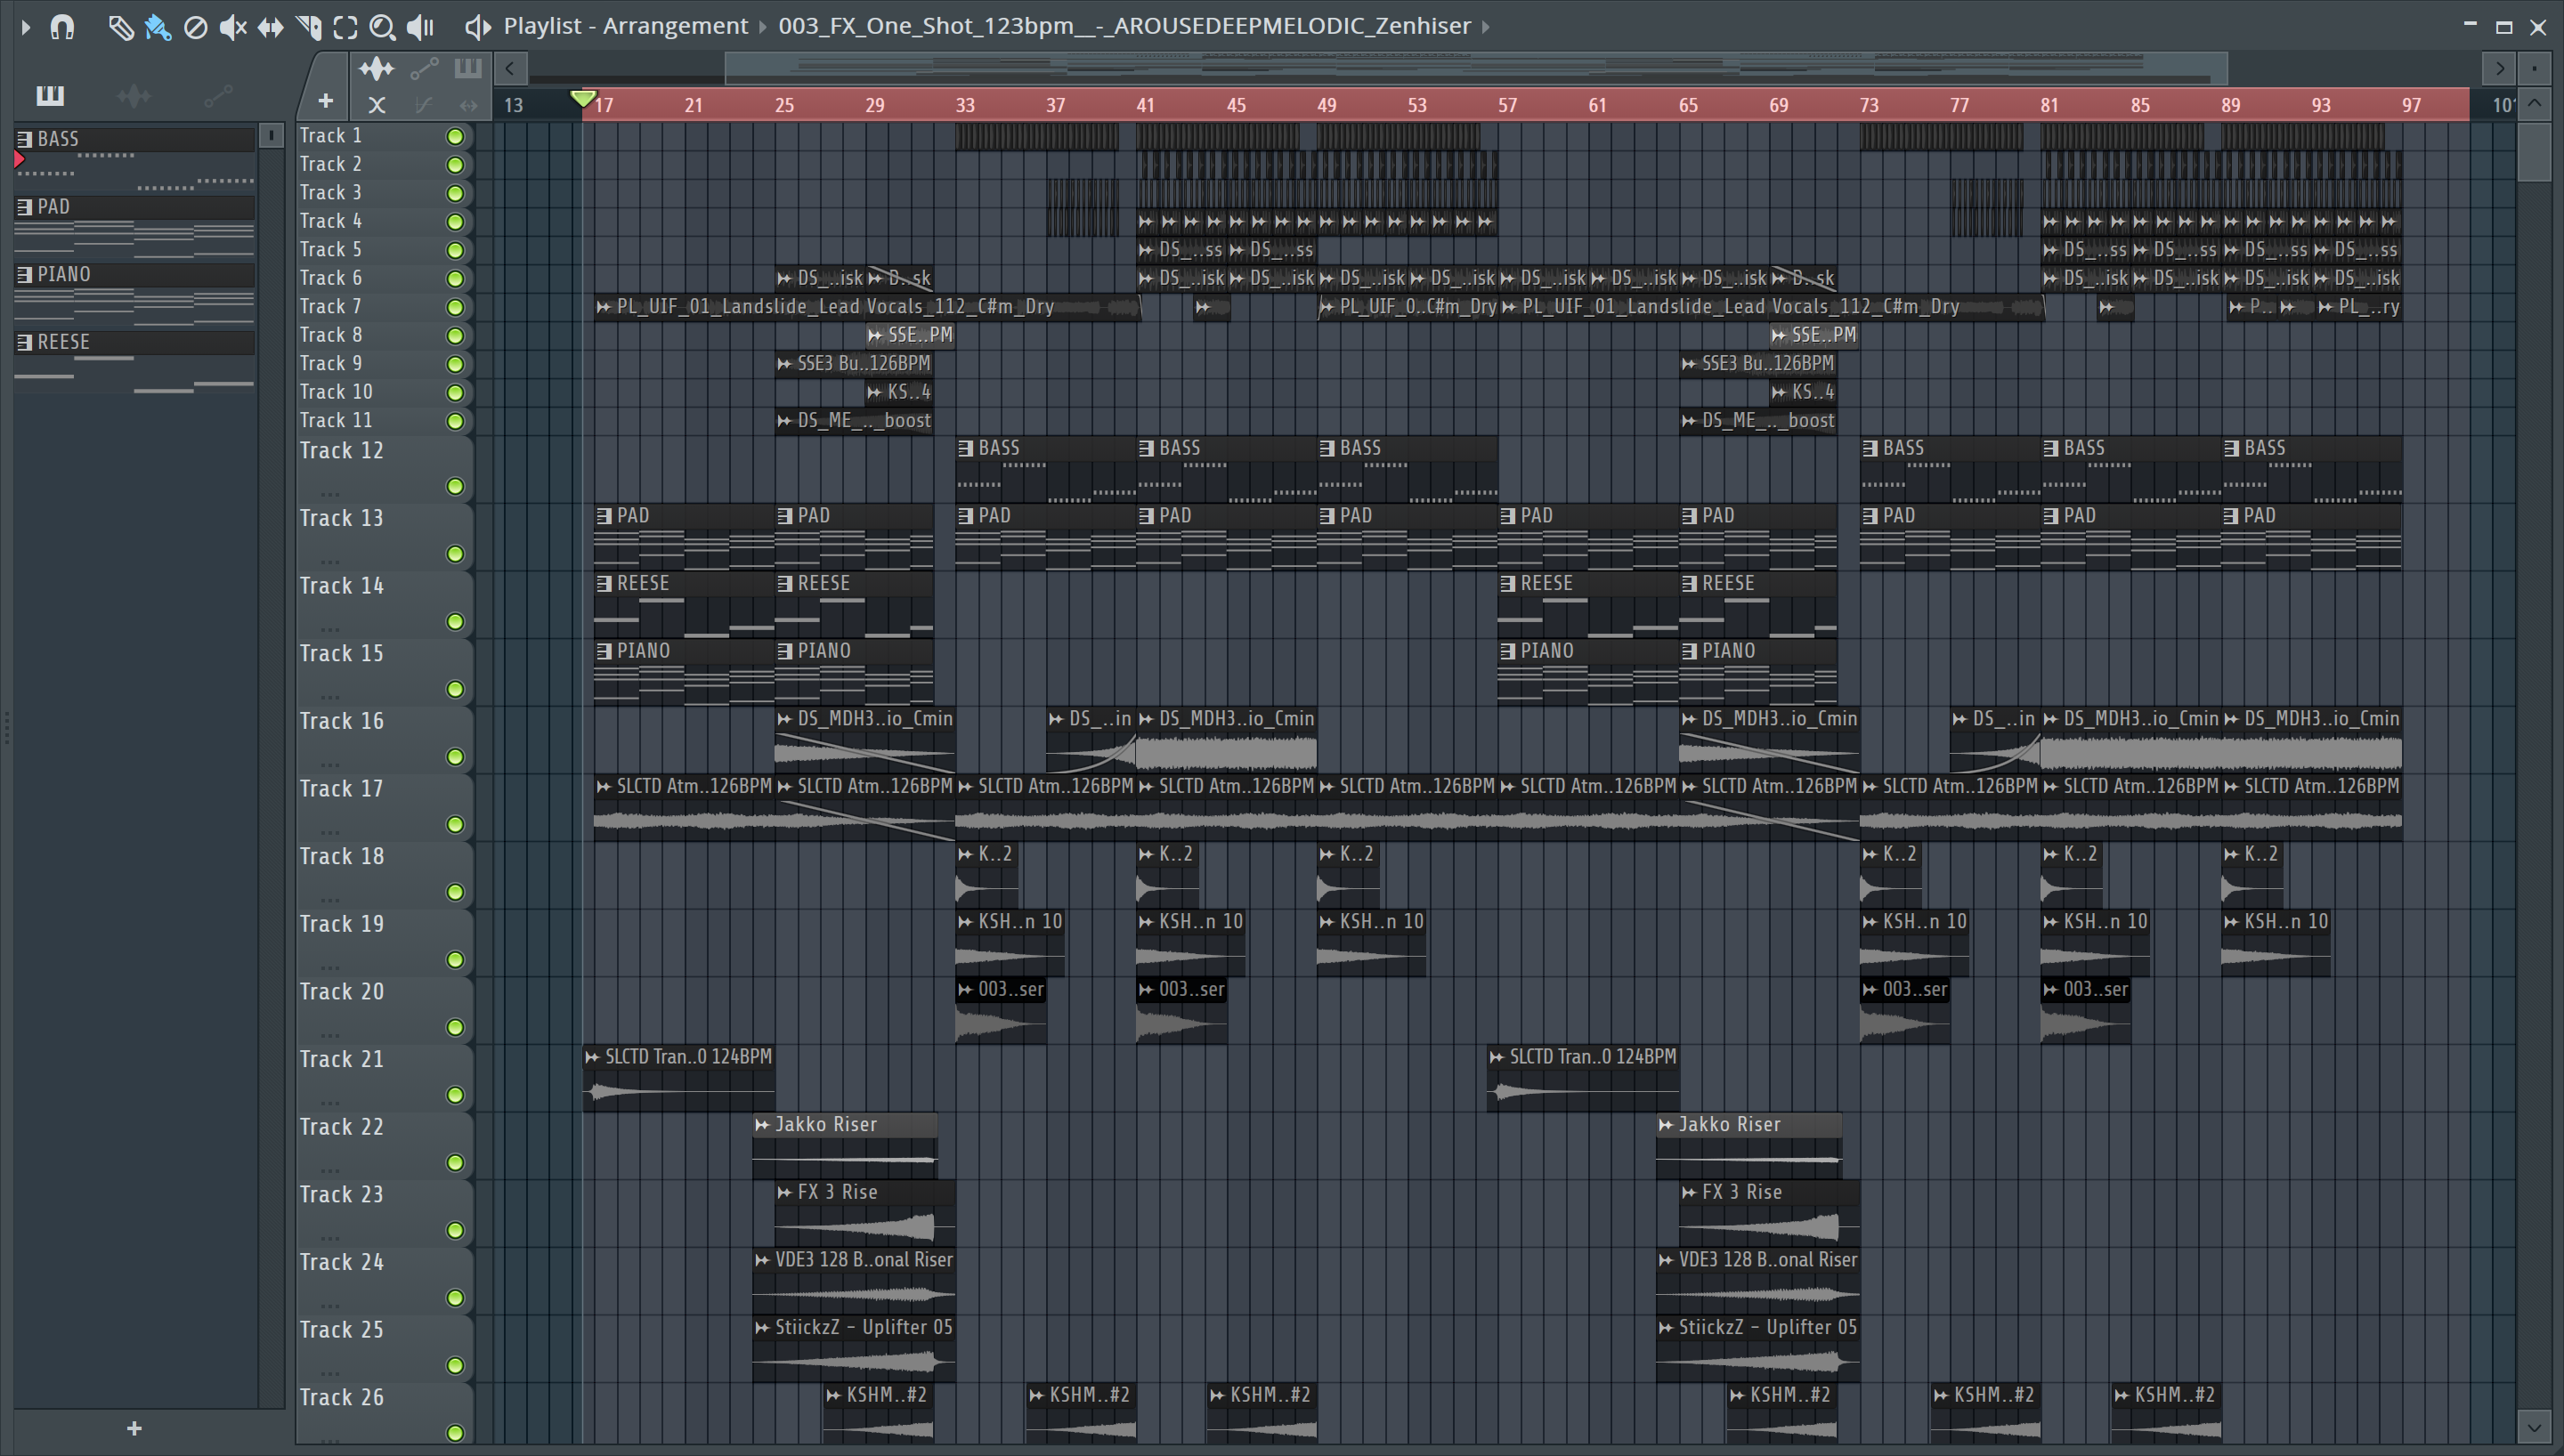Click the pattern icon beside REESE in picker
This screenshot has height=1456, width=2564.
[x=24, y=342]
